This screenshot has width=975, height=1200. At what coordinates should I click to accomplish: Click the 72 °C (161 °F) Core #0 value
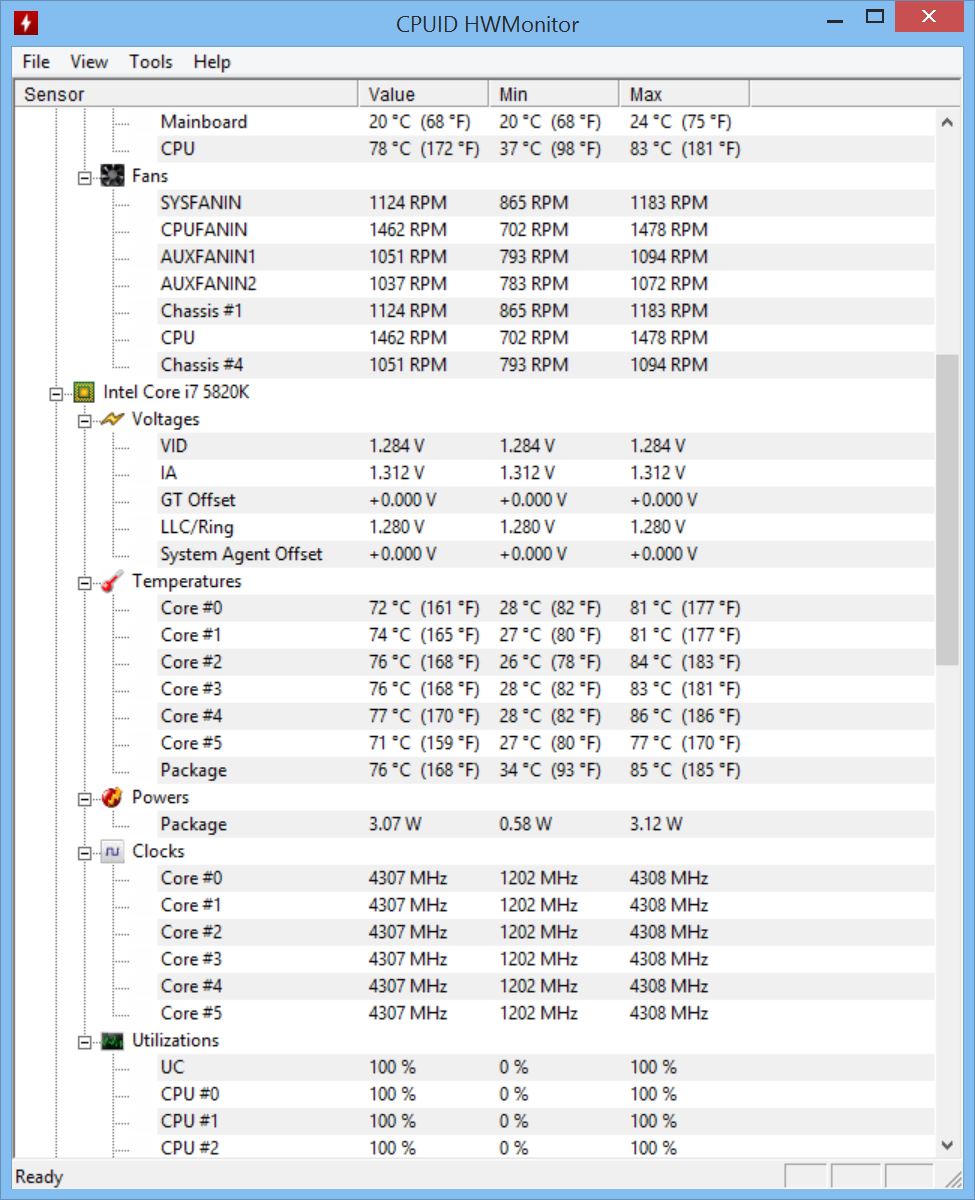click(x=424, y=608)
